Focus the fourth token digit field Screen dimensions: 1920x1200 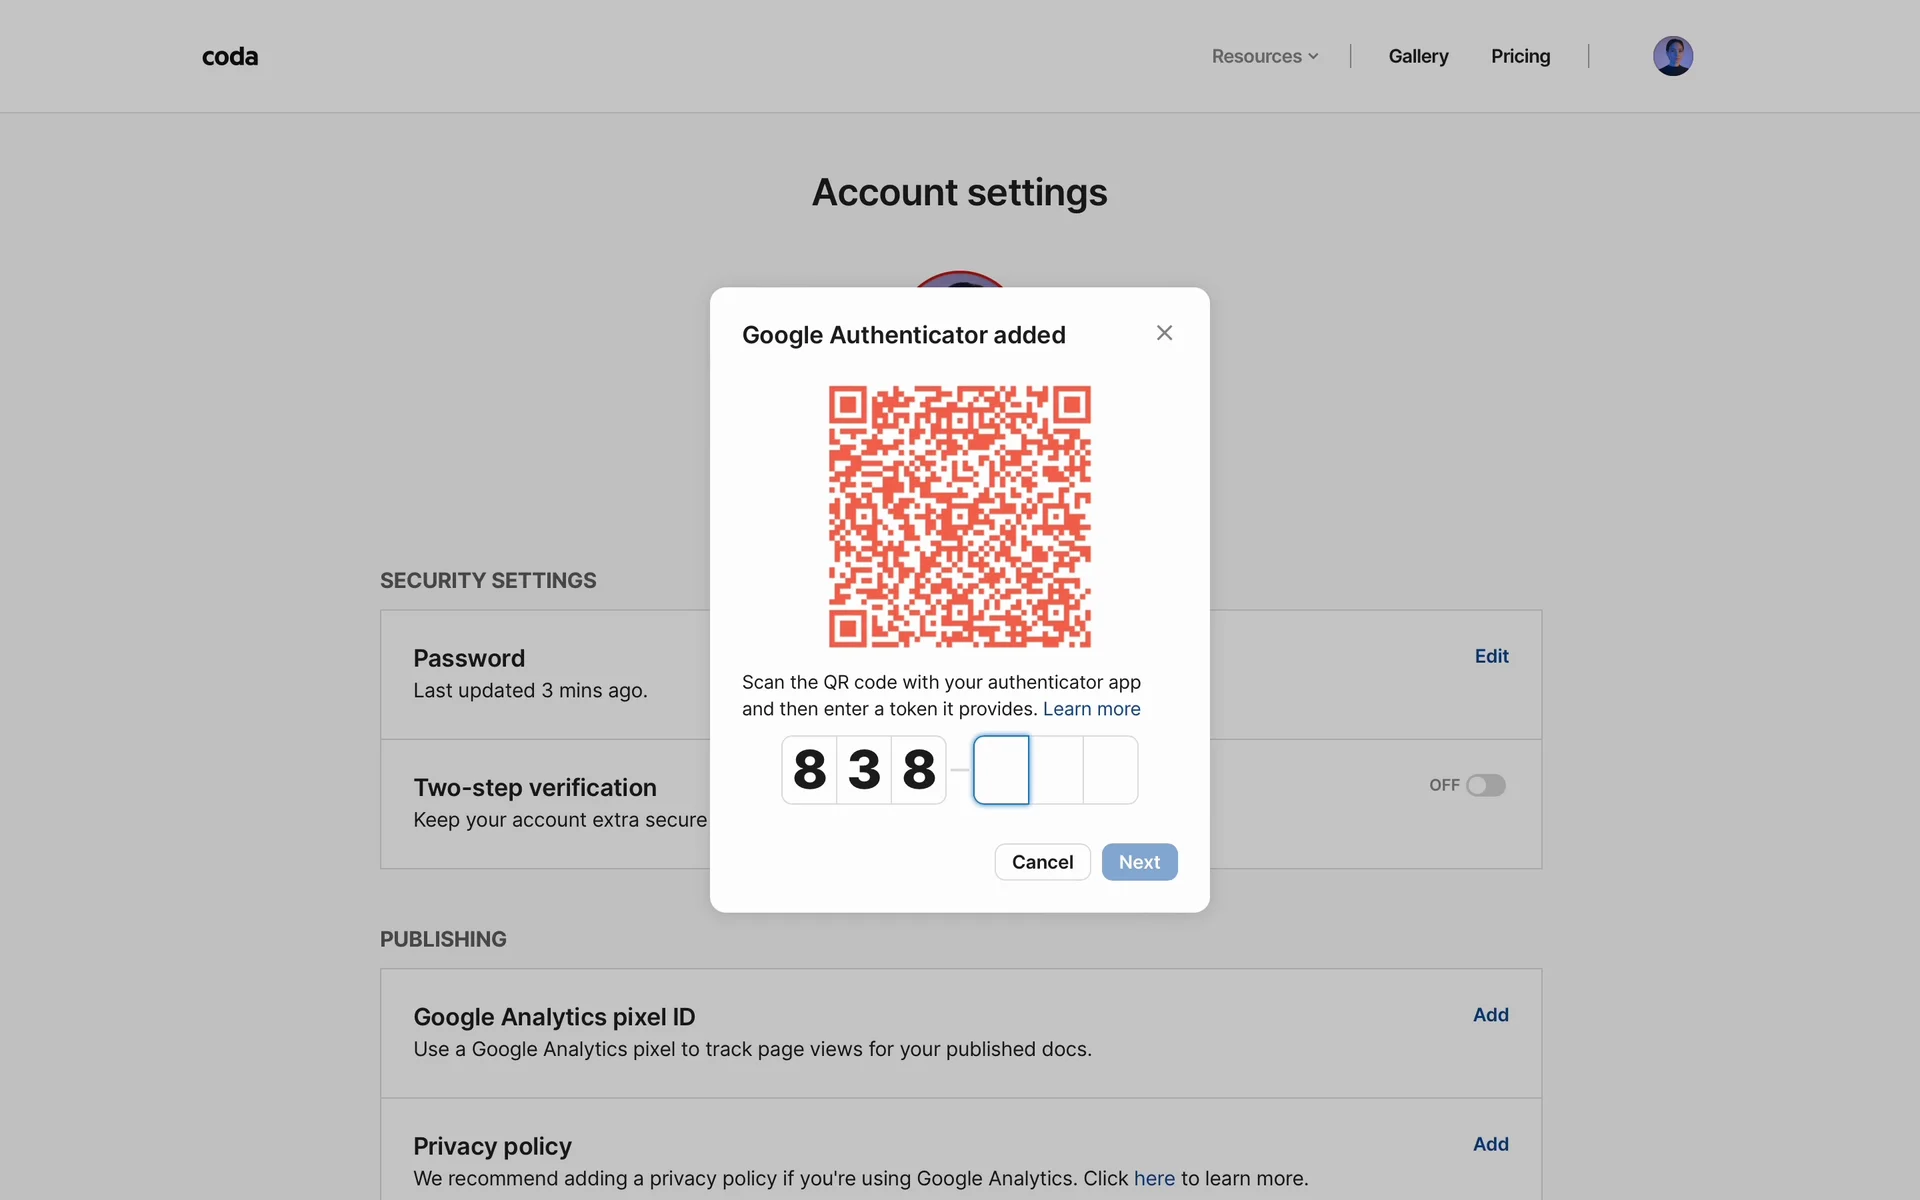(x=1001, y=770)
